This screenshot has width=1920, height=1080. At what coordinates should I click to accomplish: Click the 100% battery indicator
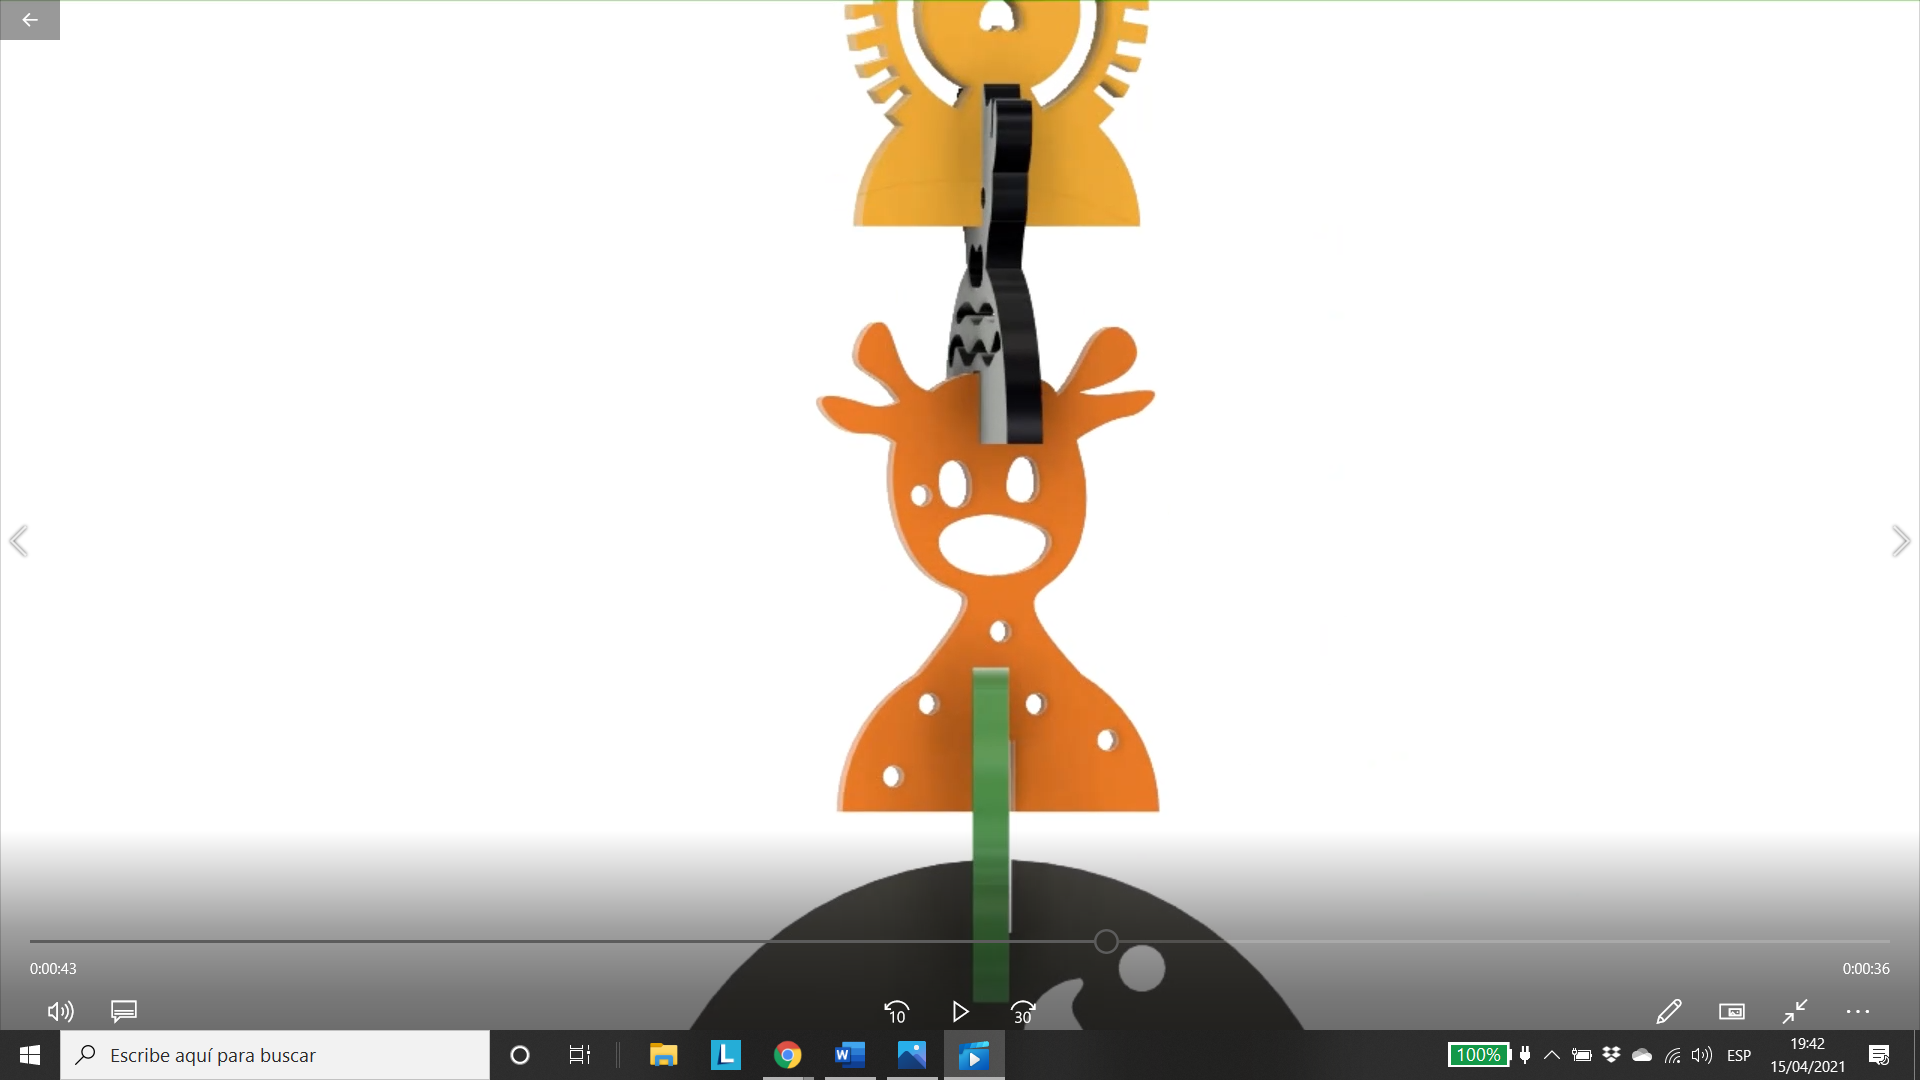pos(1479,1055)
